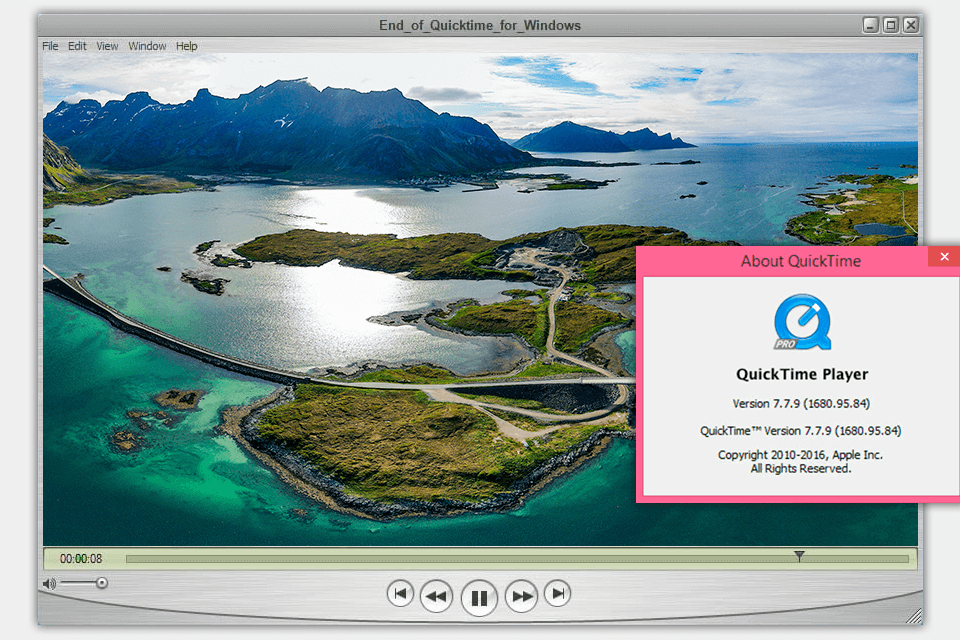Click the 00:00:08 time display
Image resolution: width=960 pixels, height=640 pixels.
coord(81,559)
